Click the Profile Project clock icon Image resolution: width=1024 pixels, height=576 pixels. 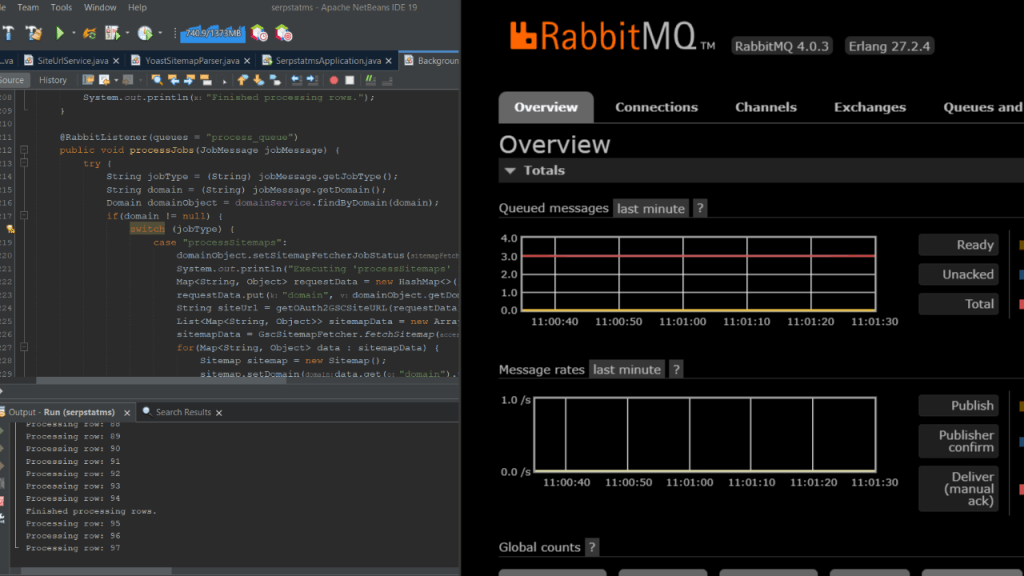coord(146,33)
